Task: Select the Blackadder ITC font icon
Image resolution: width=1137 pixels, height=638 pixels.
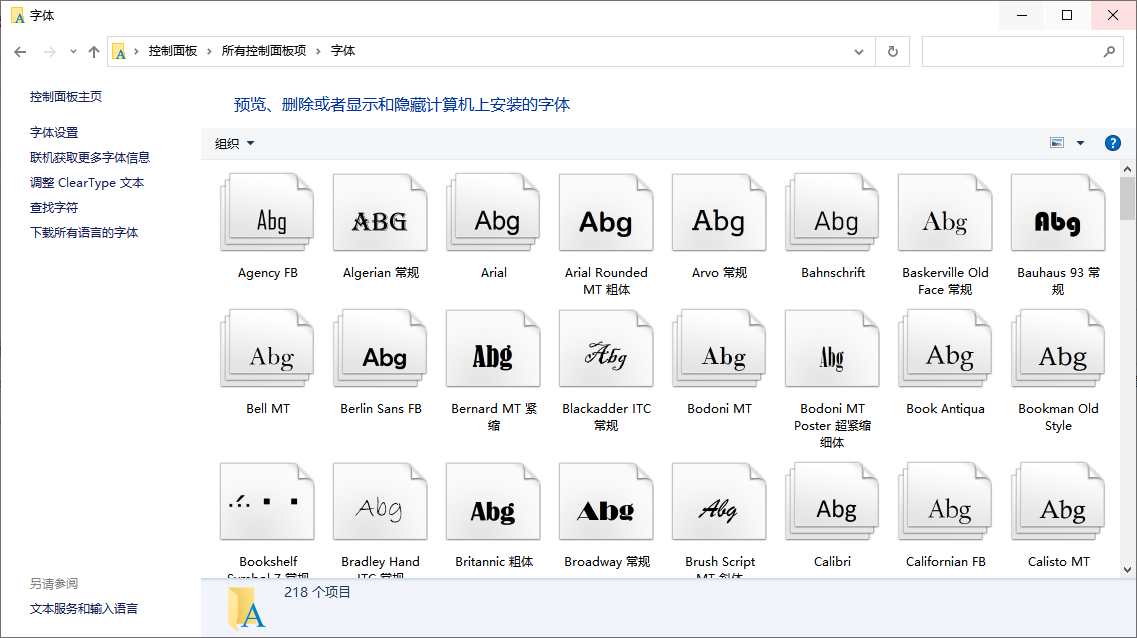Action: [x=606, y=349]
